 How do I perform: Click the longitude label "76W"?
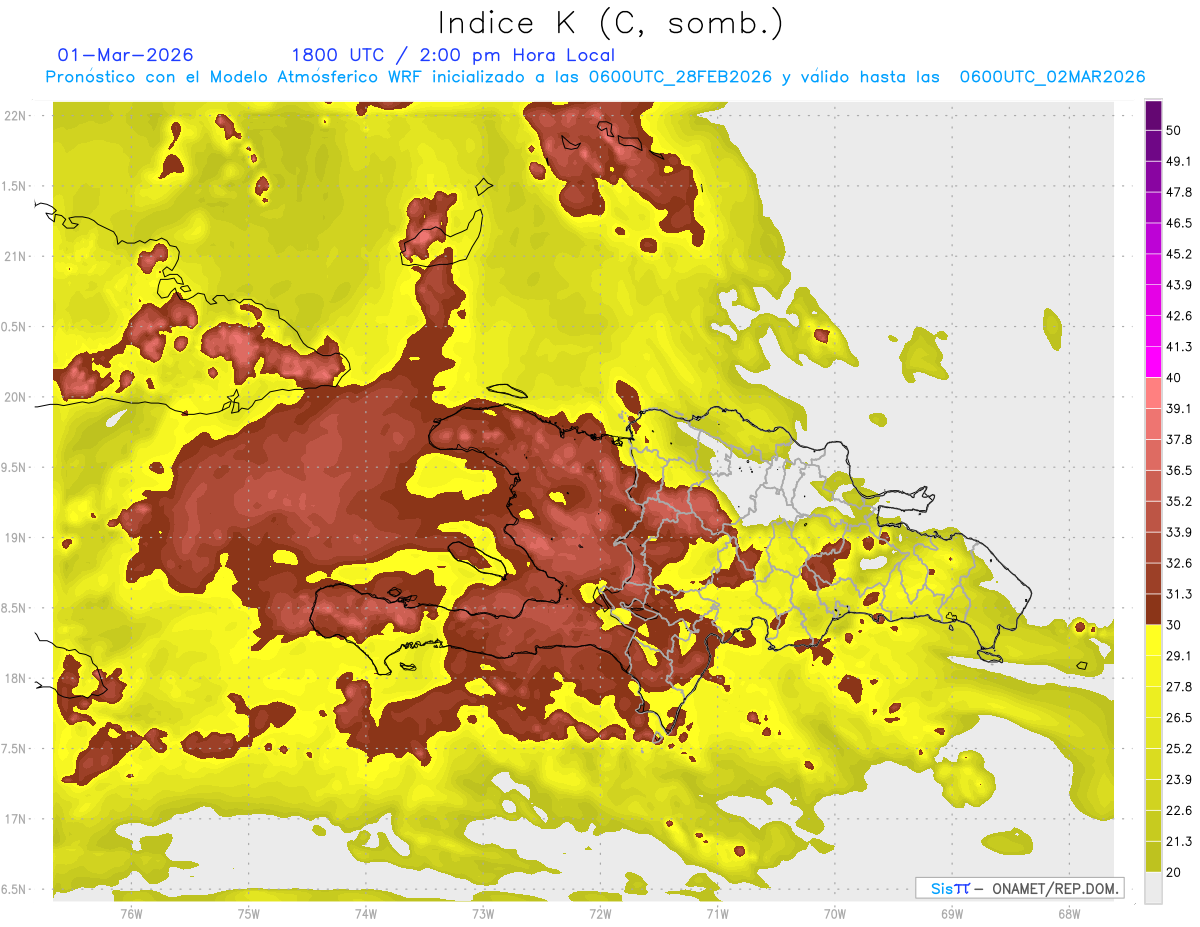[131, 913]
